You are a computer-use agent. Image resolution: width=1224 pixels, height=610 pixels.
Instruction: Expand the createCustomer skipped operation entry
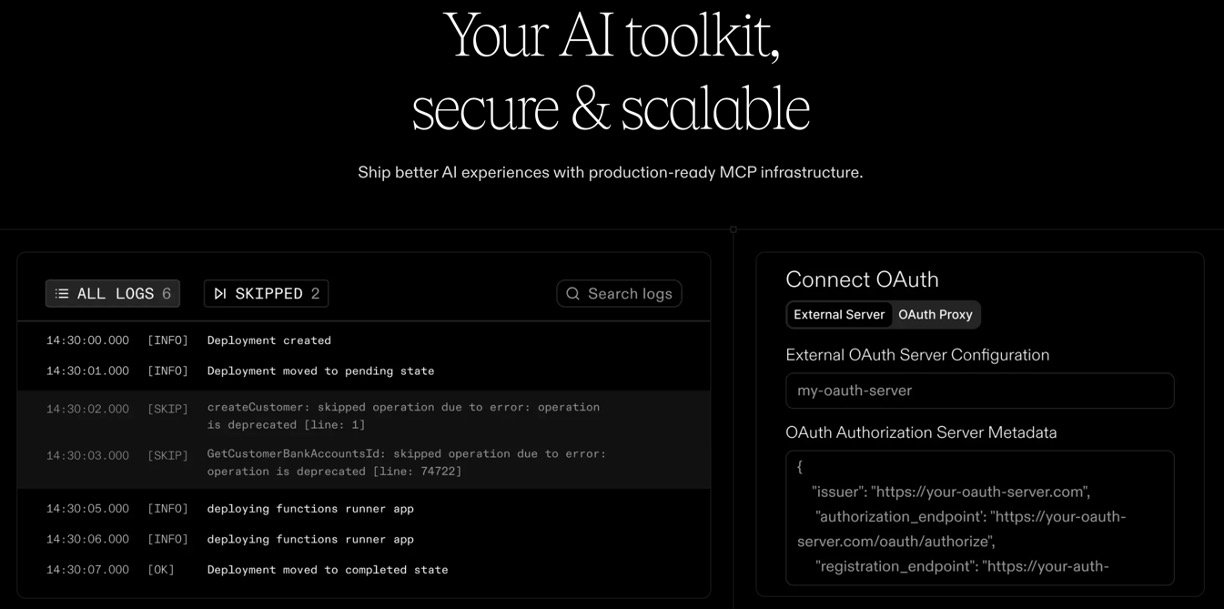pos(403,416)
